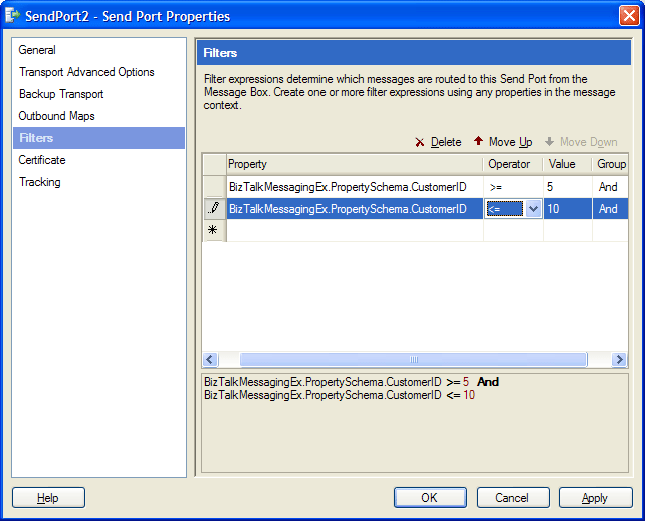Click the pencil edit-row indicator icon
645x521 pixels.
(x=213, y=208)
